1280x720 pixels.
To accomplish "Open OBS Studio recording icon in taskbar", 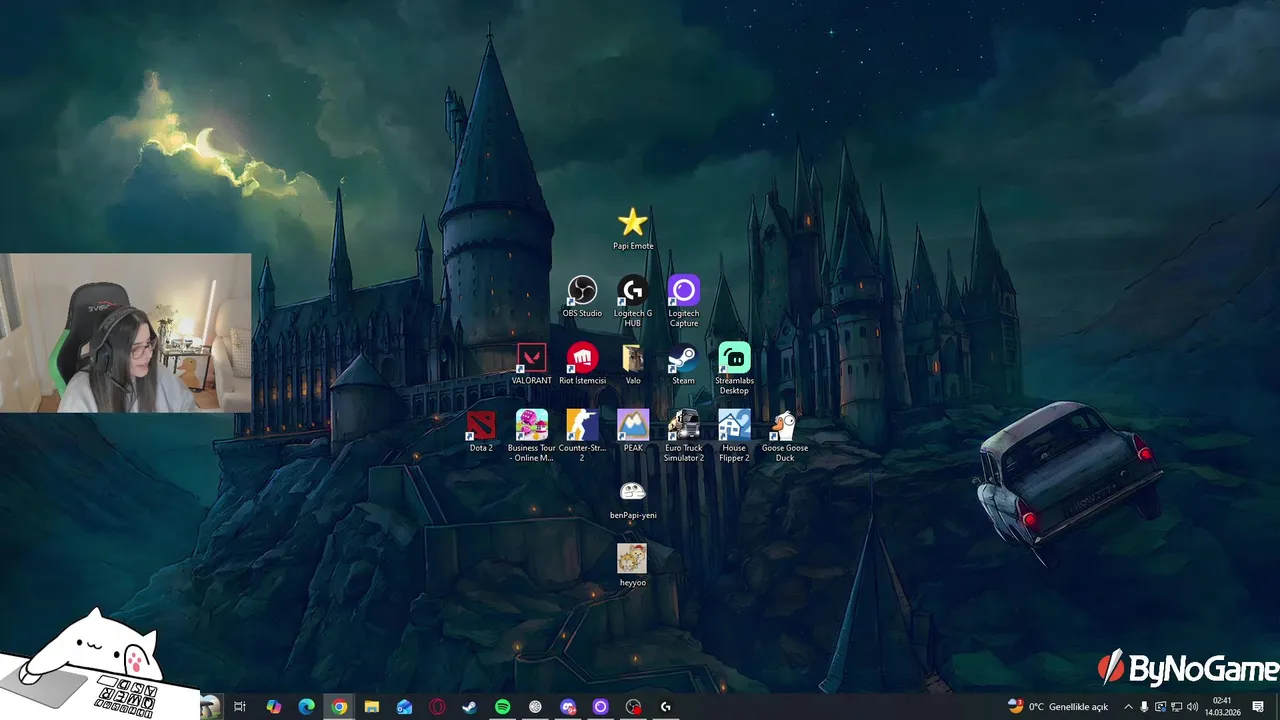I will (633, 707).
